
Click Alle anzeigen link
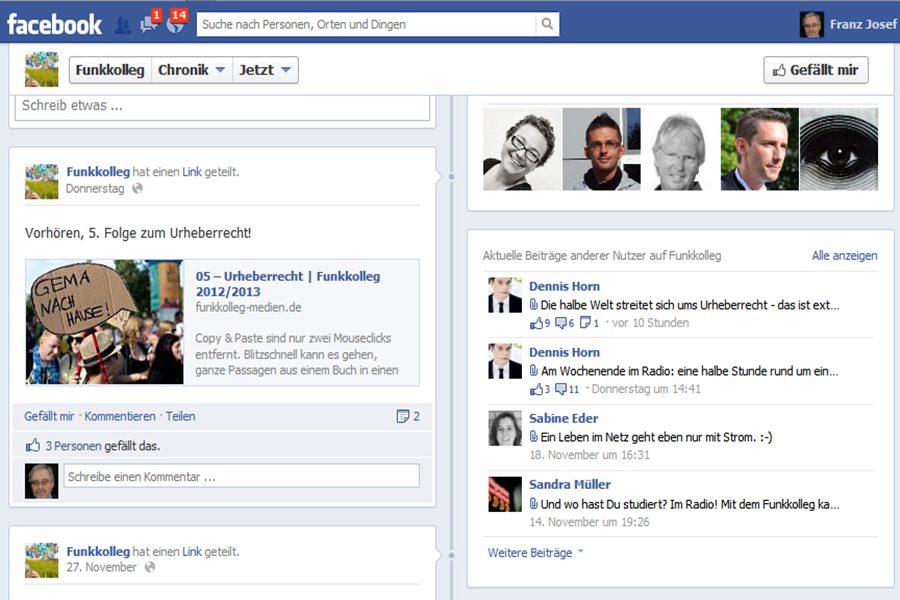coord(844,256)
